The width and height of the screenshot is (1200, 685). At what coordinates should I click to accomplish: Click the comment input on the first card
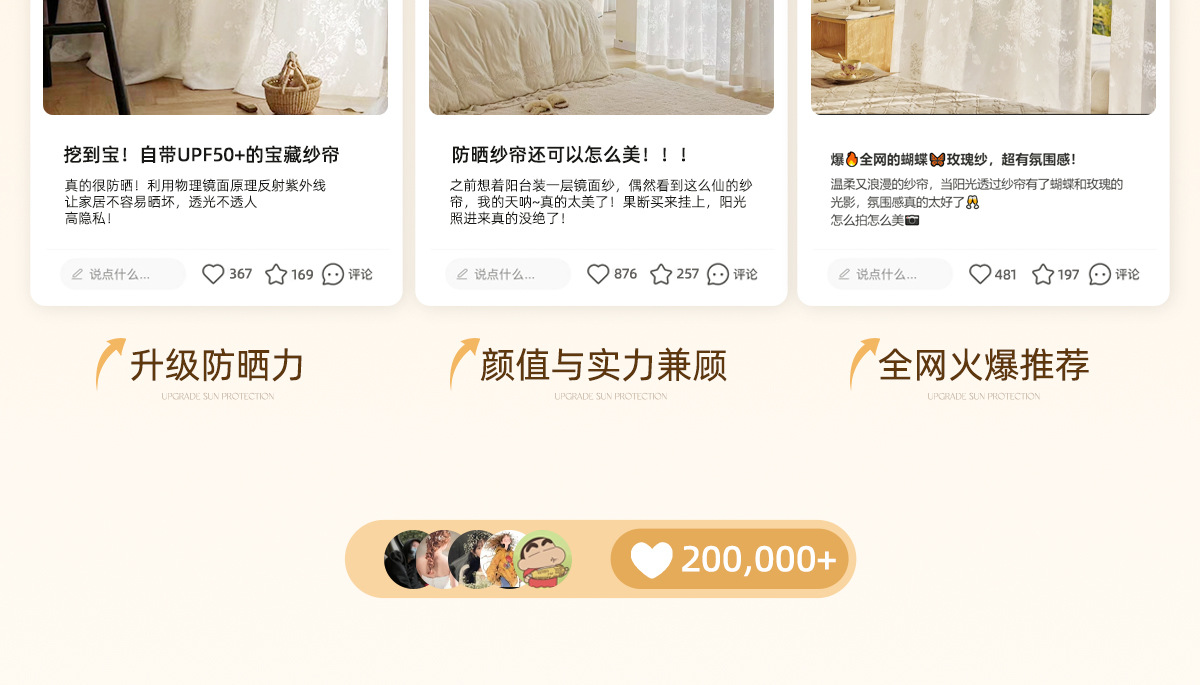click(x=123, y=274)
